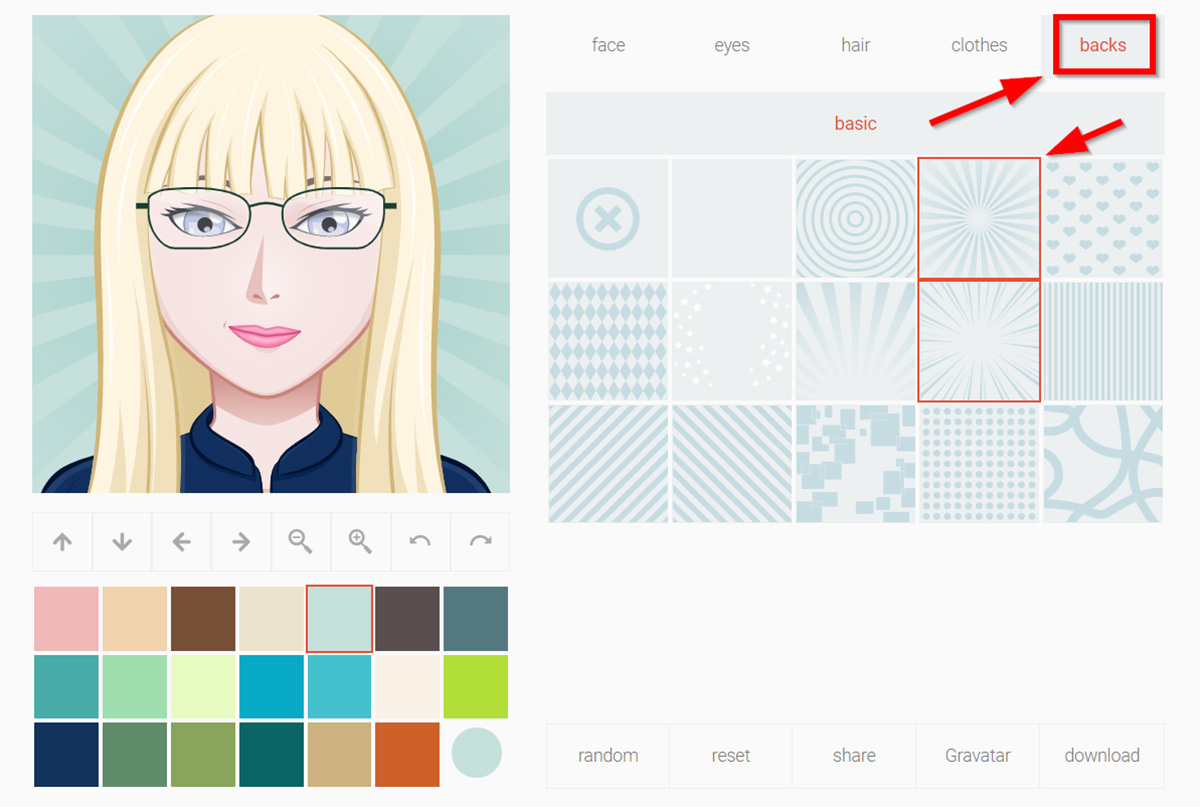Switch to the clothes tab

pos(979,45)
